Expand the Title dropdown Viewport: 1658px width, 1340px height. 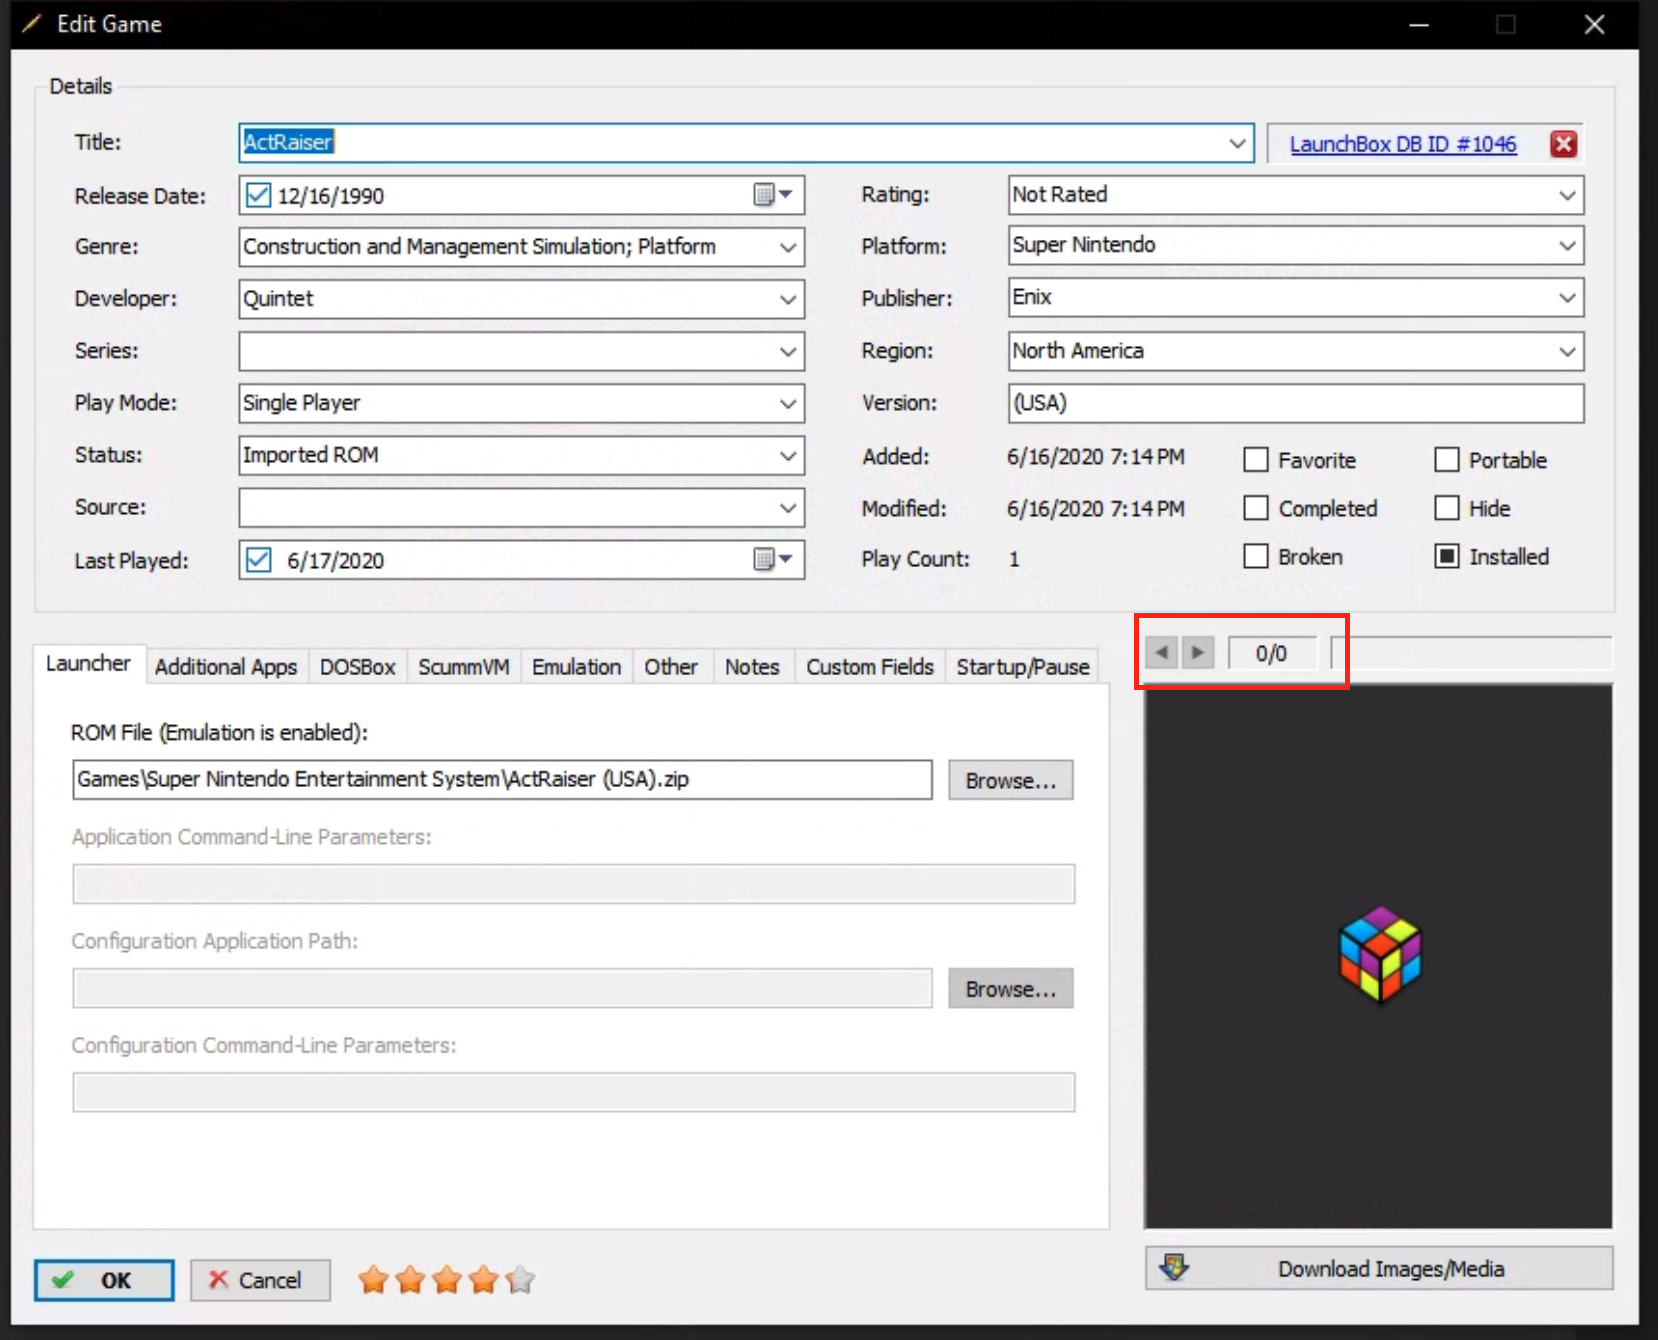[1237, 143]
